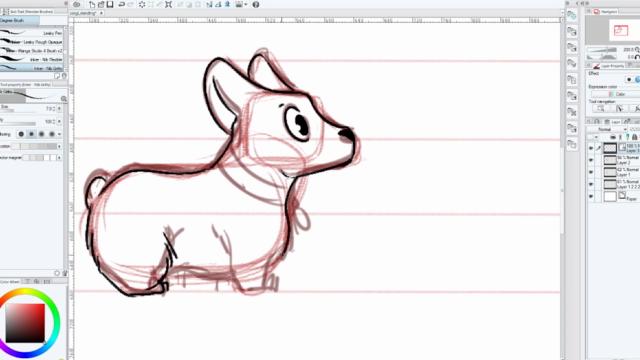
Task: Click the Degree Brush group tab
Action: [19, 20]
